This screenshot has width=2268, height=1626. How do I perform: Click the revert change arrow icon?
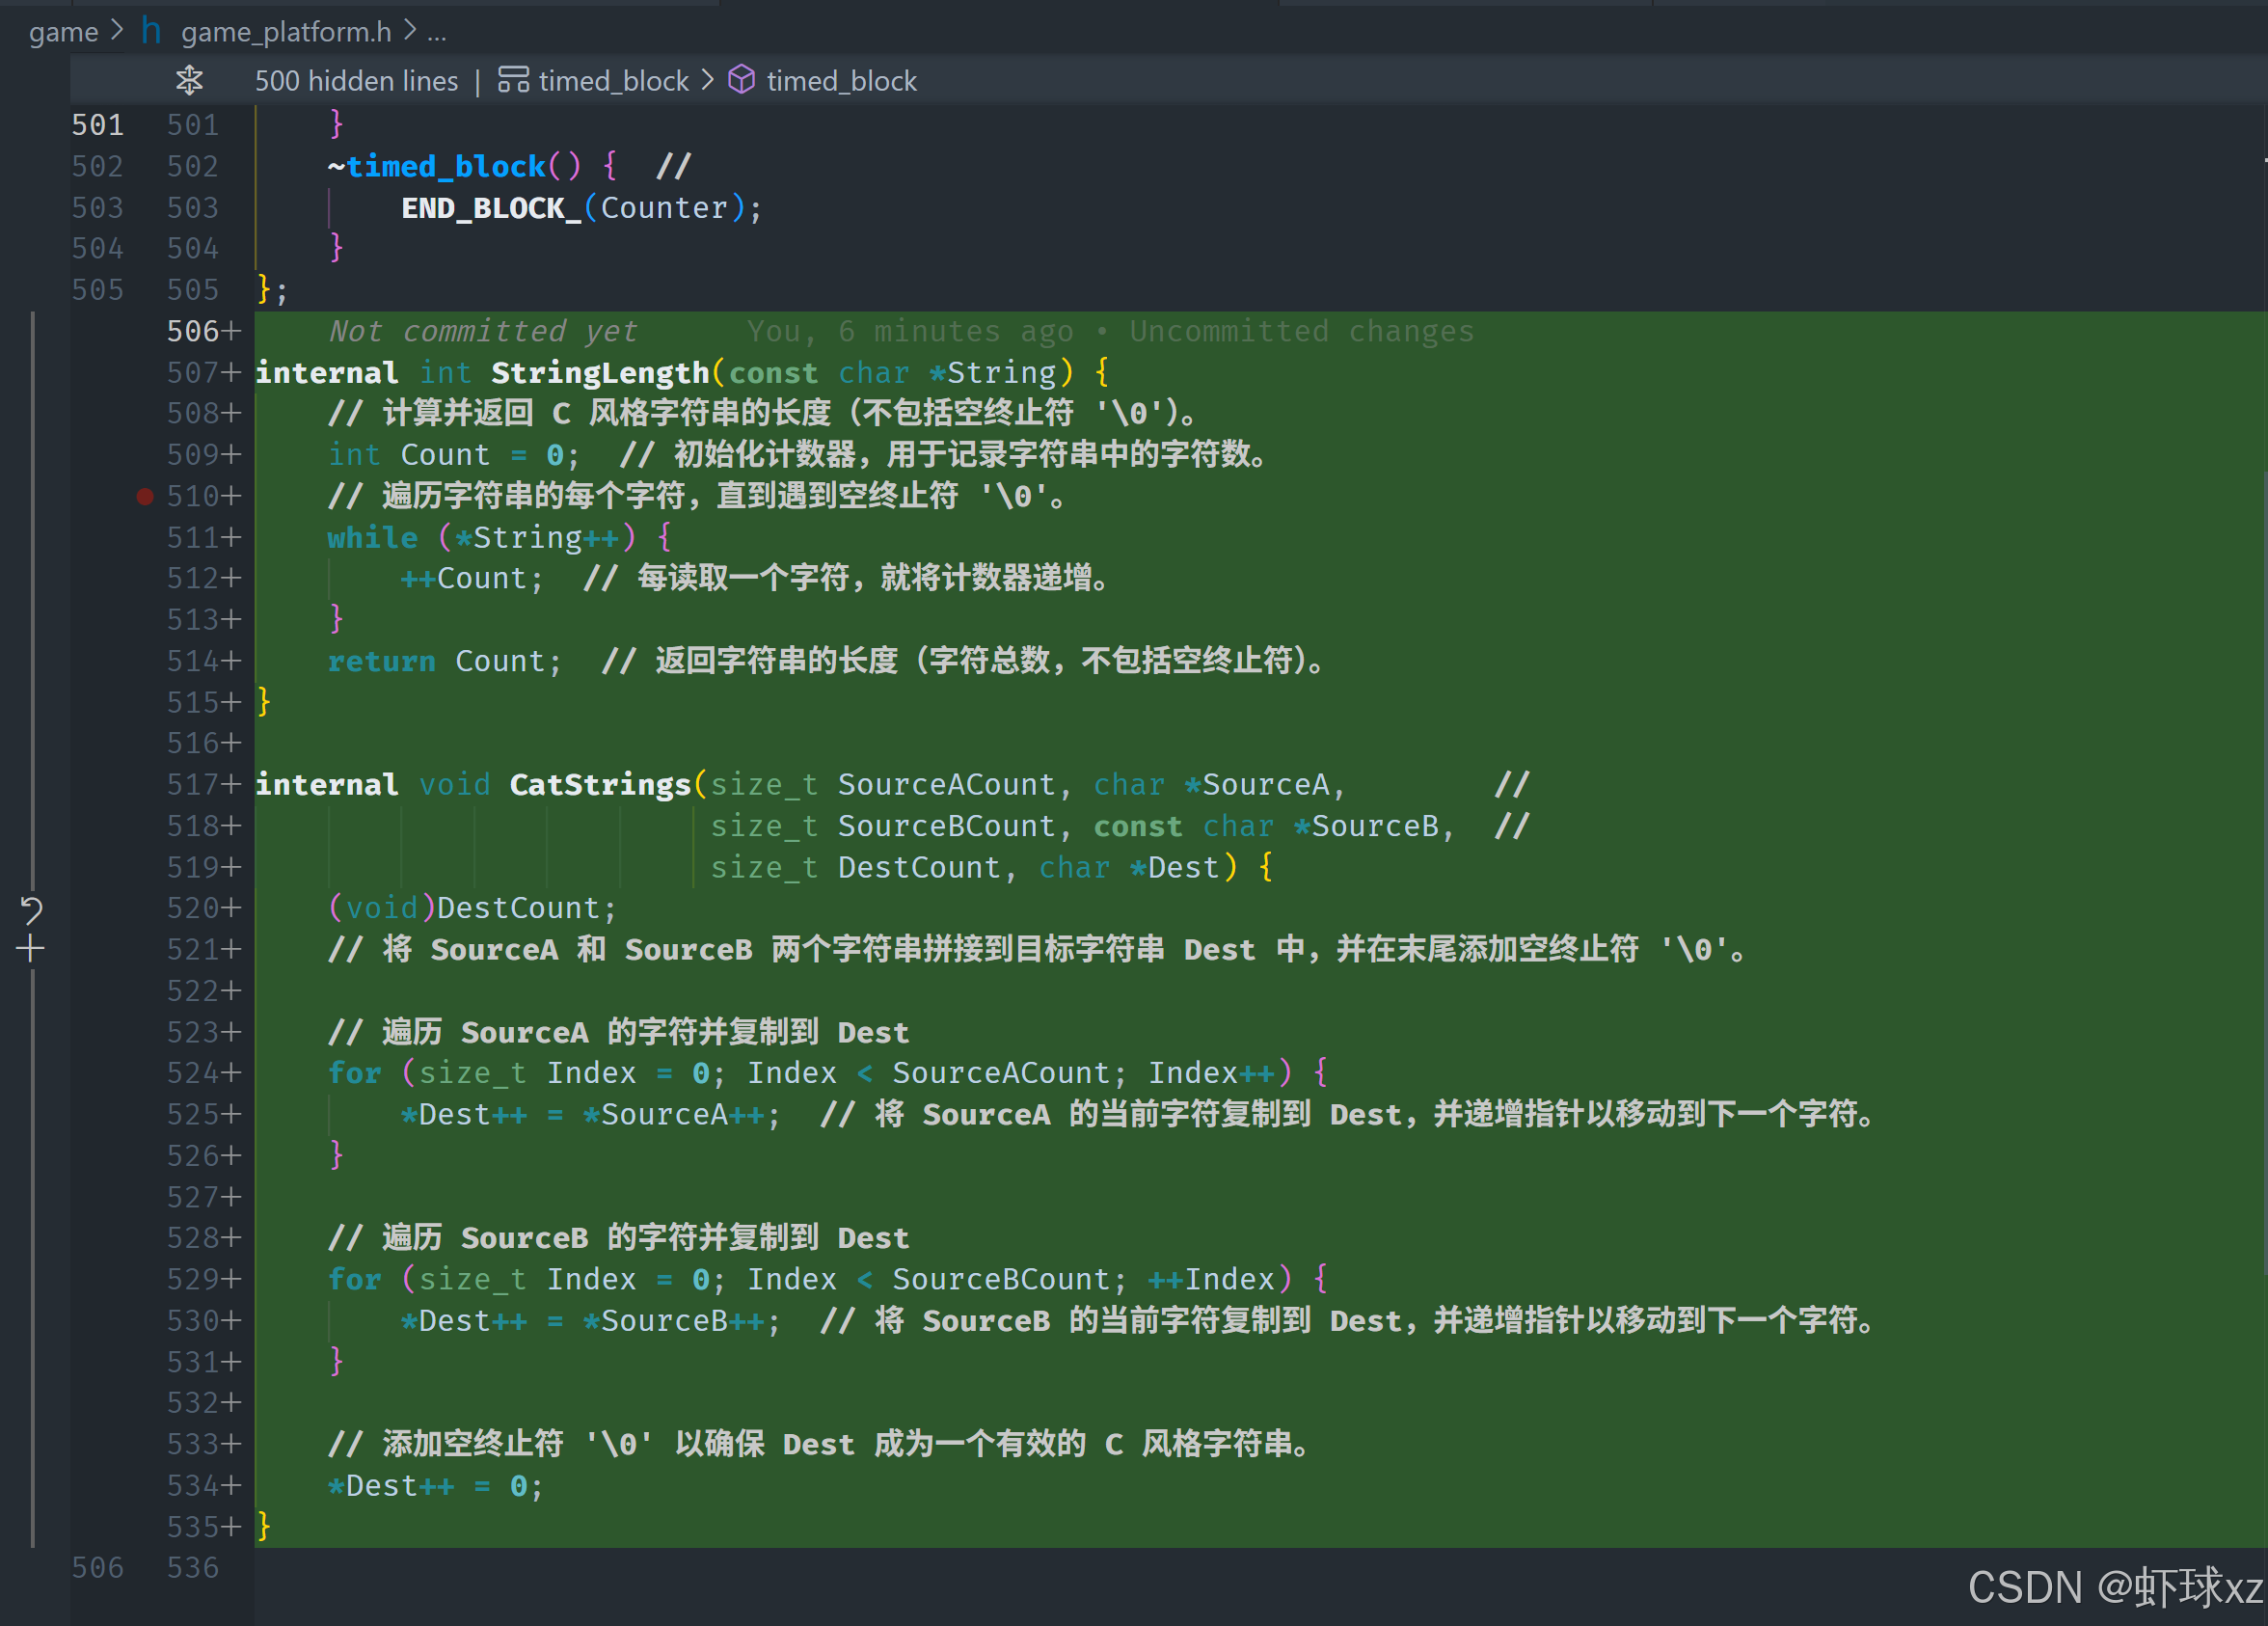coord(31,910)
